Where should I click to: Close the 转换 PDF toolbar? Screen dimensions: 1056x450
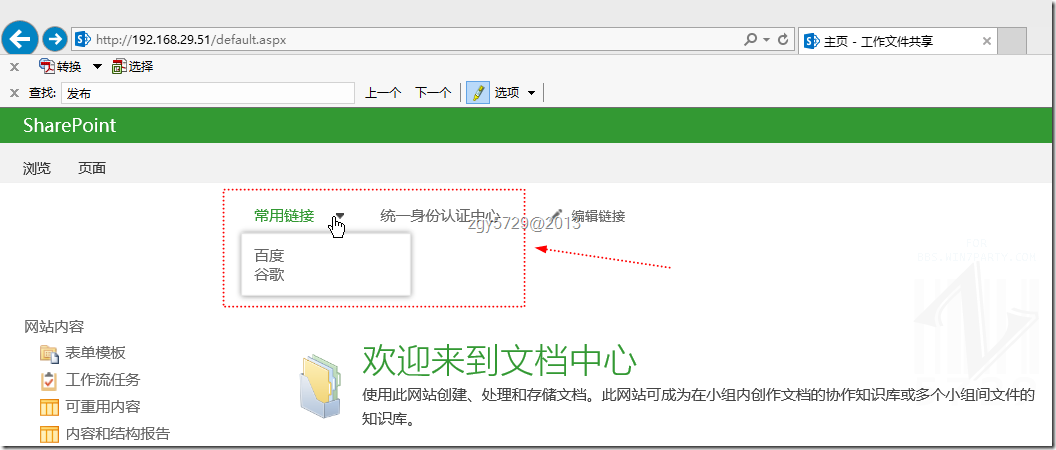[x=14, y=67]
